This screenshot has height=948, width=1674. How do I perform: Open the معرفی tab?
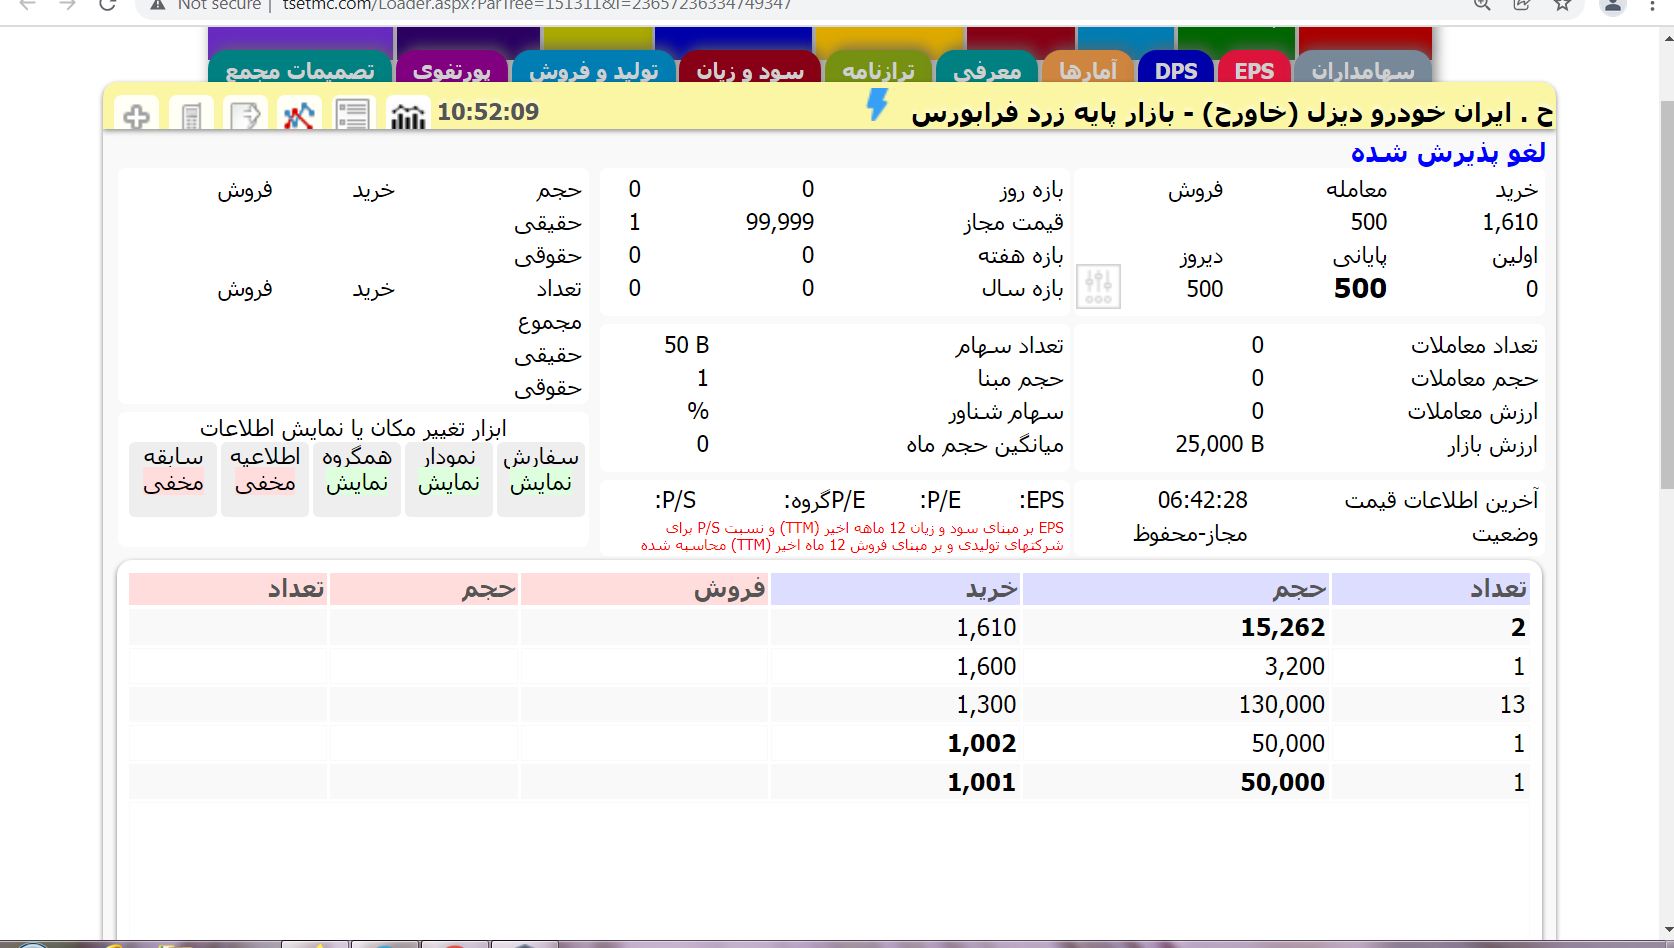(x=986, y=69)
